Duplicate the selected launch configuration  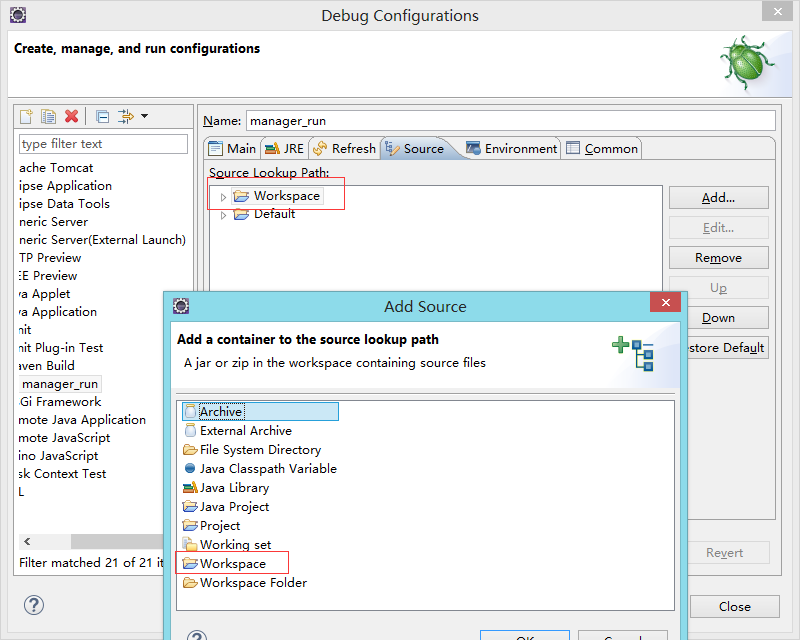tap(48, 116)
